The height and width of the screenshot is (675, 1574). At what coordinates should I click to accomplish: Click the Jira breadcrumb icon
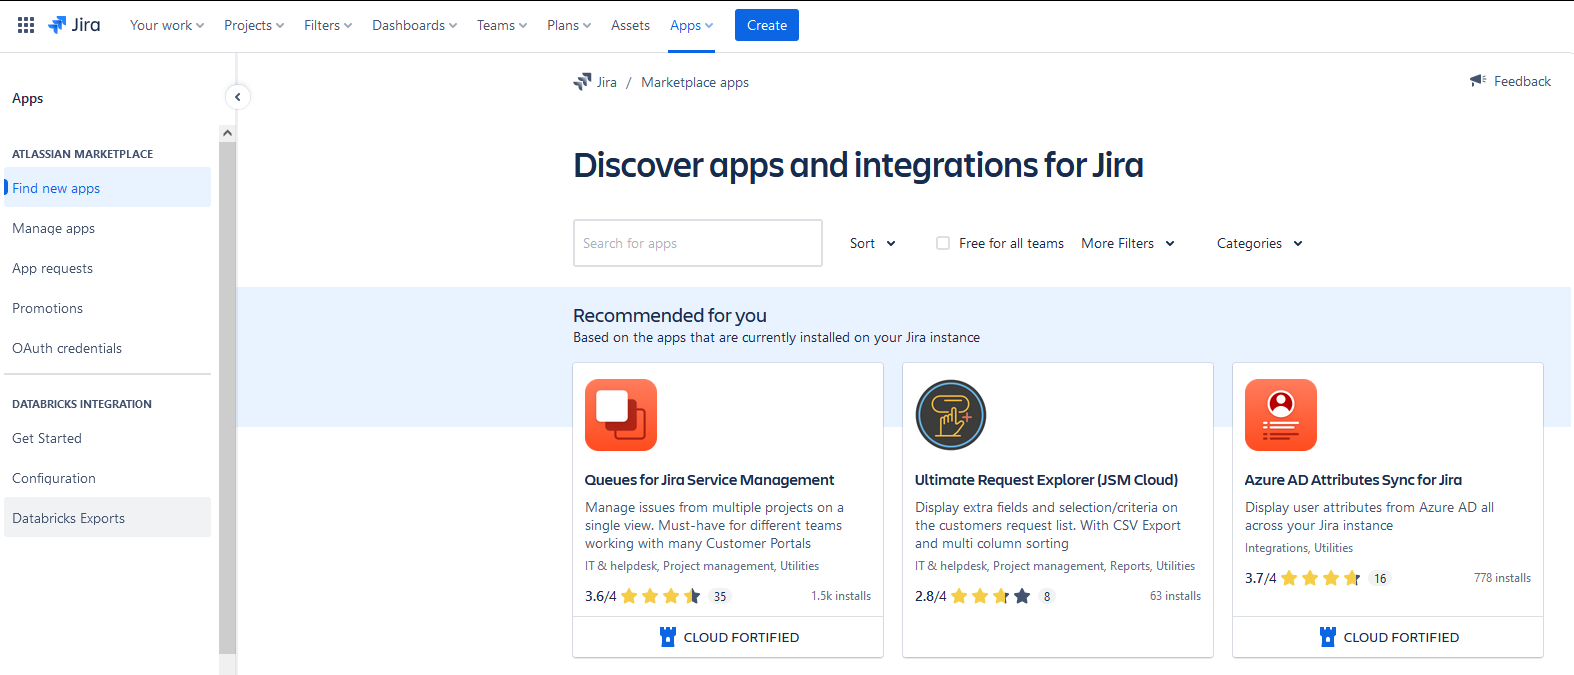(x=582, y=82)
